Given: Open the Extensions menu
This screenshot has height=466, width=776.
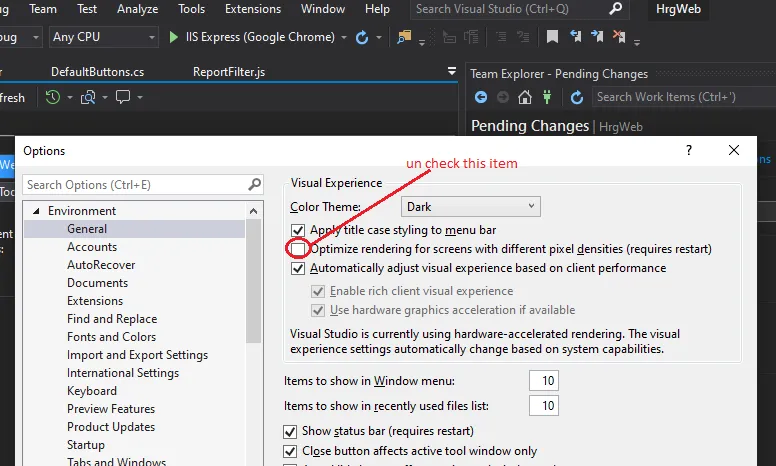Looking at the screenshot, I should click(253, 9).
